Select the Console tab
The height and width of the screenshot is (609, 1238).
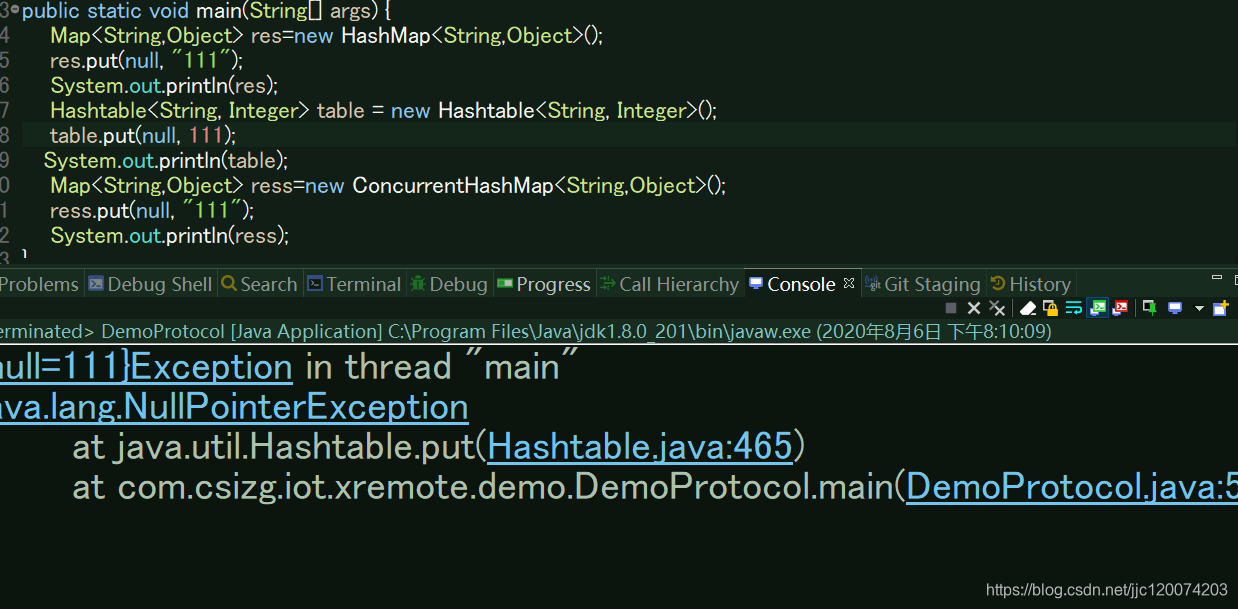[x=801, y=284]
